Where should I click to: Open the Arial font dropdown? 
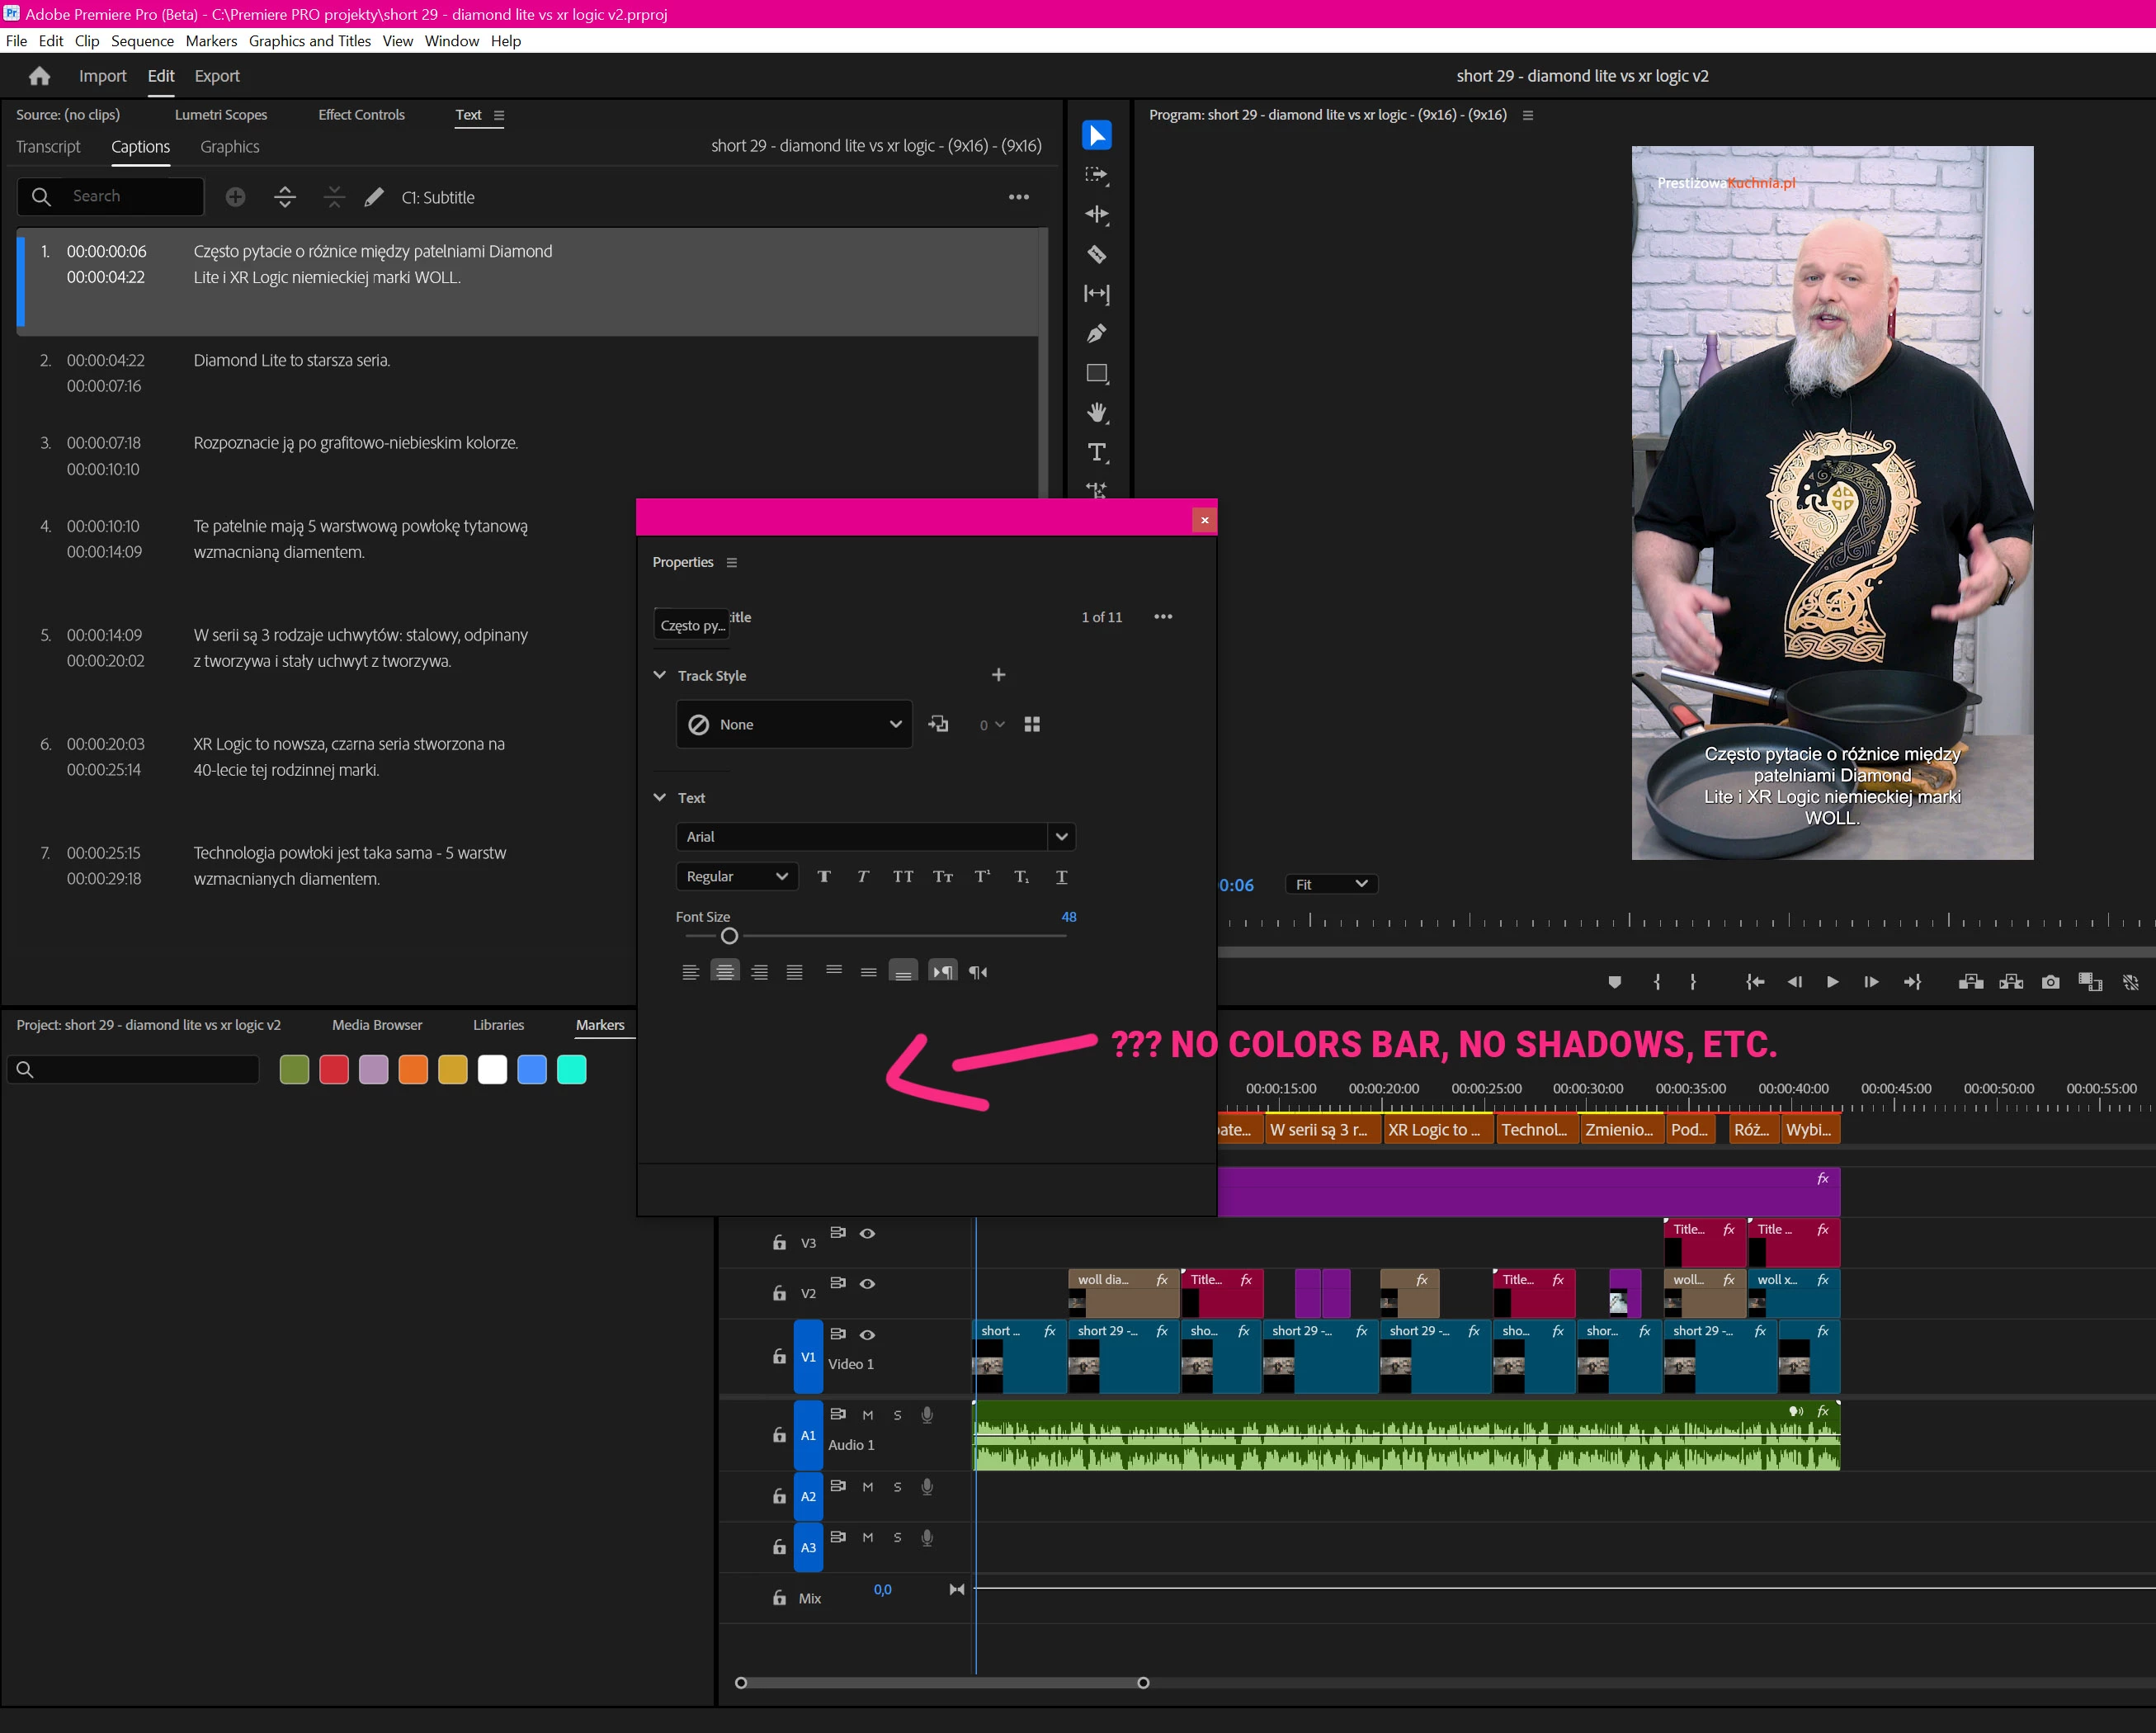coord(1061,836)
